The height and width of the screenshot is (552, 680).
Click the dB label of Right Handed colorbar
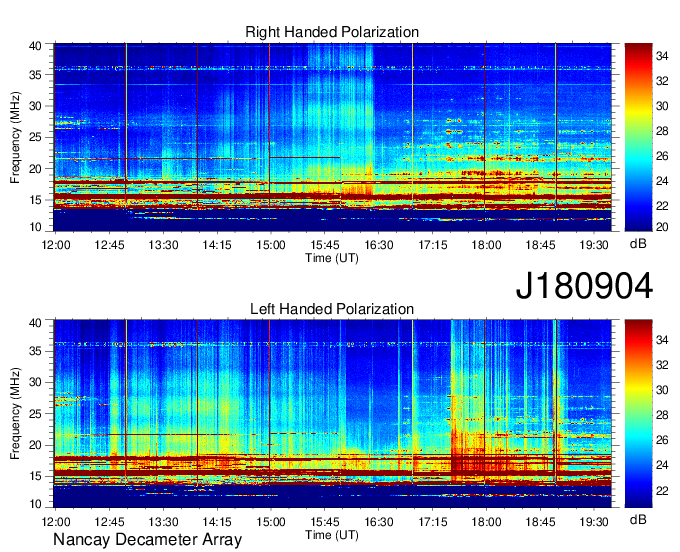click(x=638, y=244)
